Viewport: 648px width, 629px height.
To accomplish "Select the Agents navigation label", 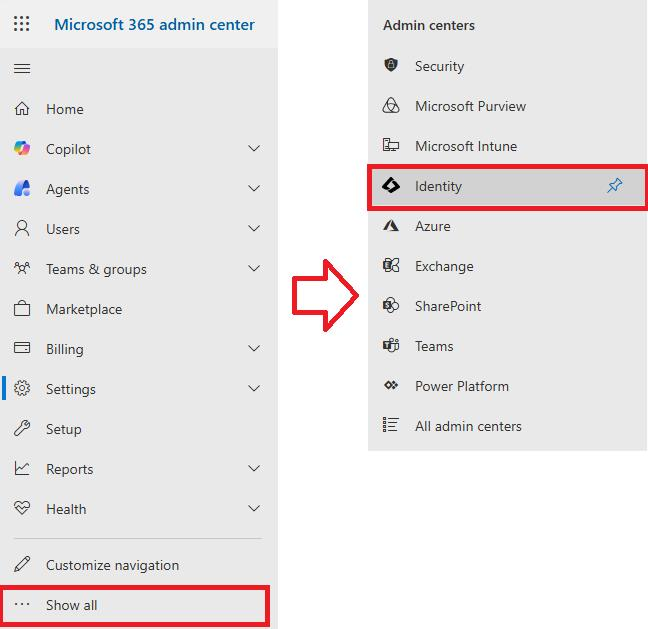I will pos(67,189).
